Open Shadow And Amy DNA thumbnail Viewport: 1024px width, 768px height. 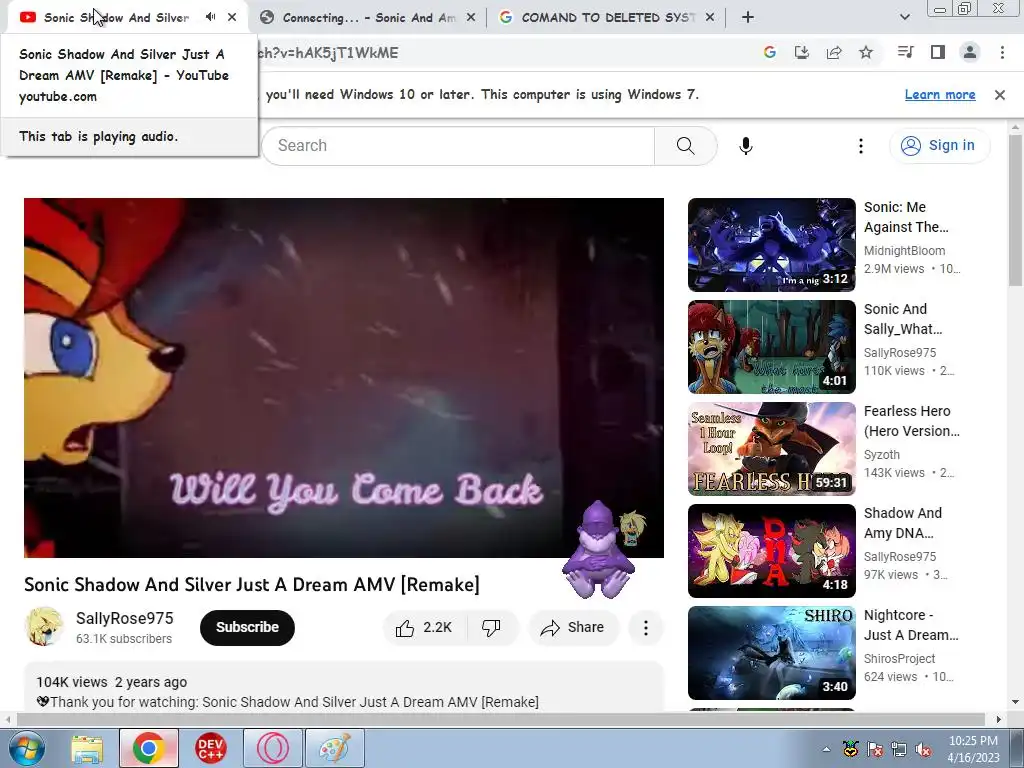pyautogui.click(x=771, y=551)
